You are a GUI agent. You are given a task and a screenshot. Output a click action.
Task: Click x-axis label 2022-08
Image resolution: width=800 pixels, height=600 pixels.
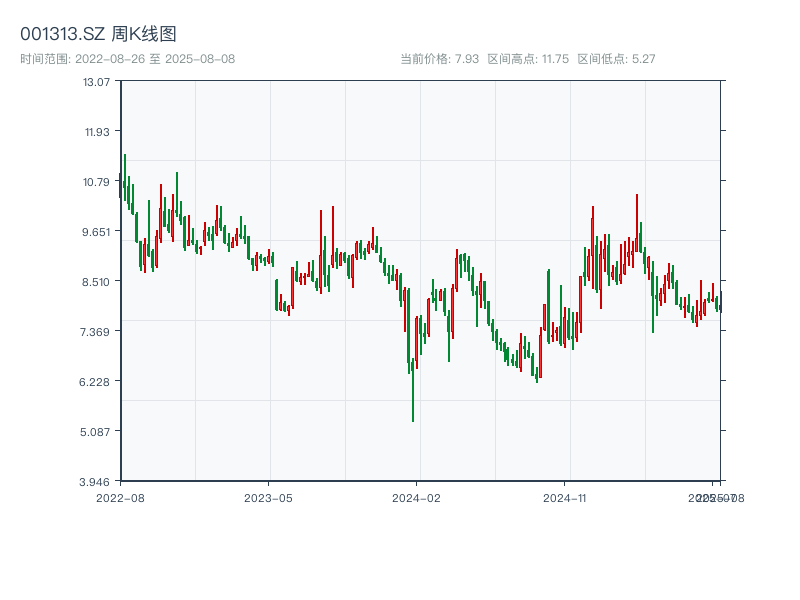(120, 498)
